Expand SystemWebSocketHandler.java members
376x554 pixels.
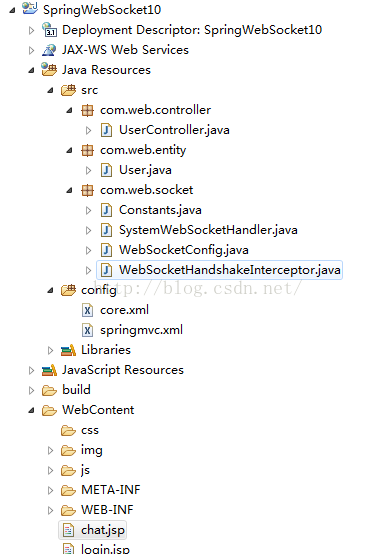click(x=89, y=231)
